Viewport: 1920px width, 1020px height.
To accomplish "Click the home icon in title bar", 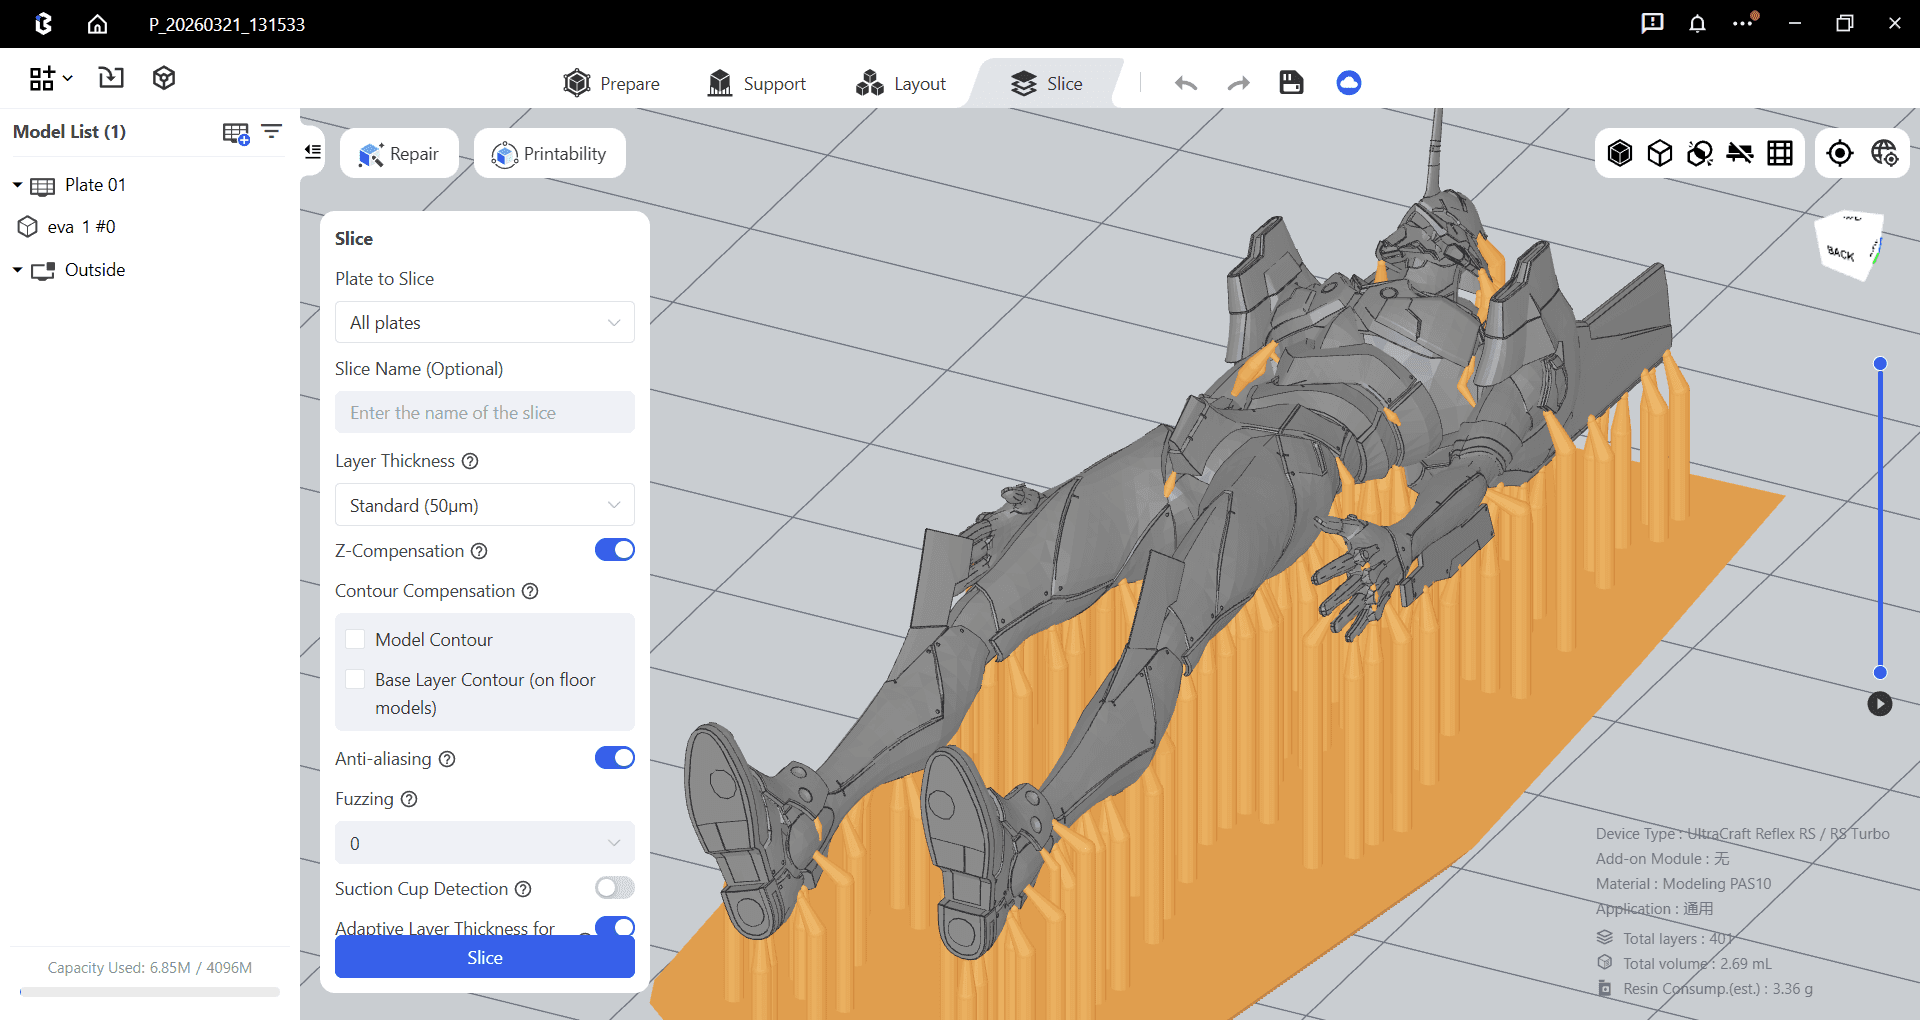I will (97, 24).
